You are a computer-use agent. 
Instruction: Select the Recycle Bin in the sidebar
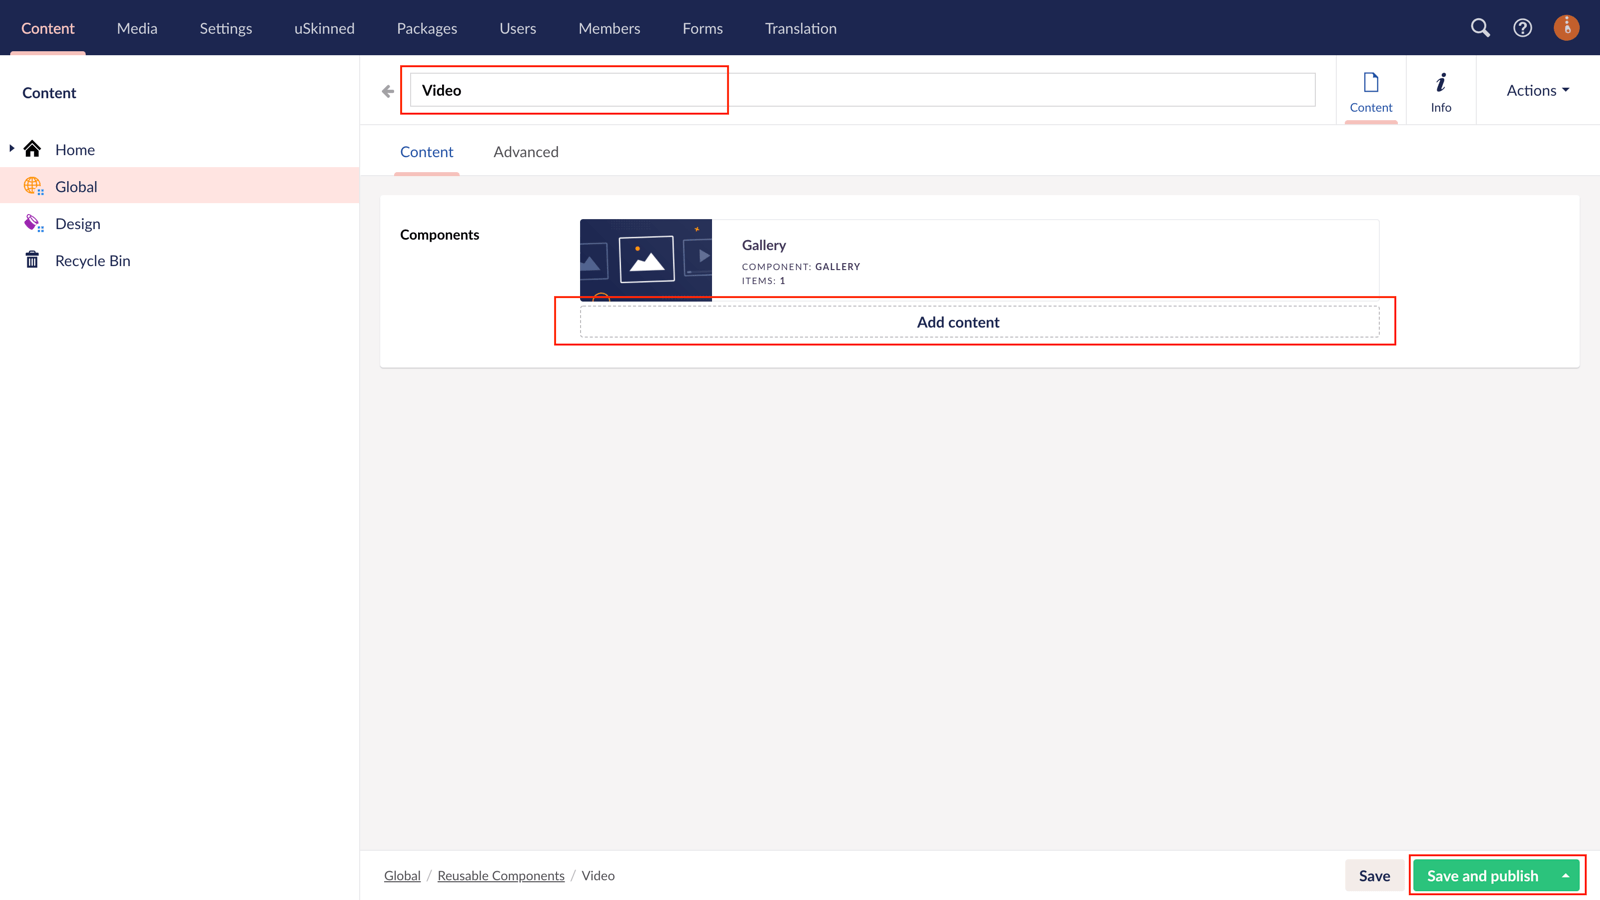click(x=92, y=260)
